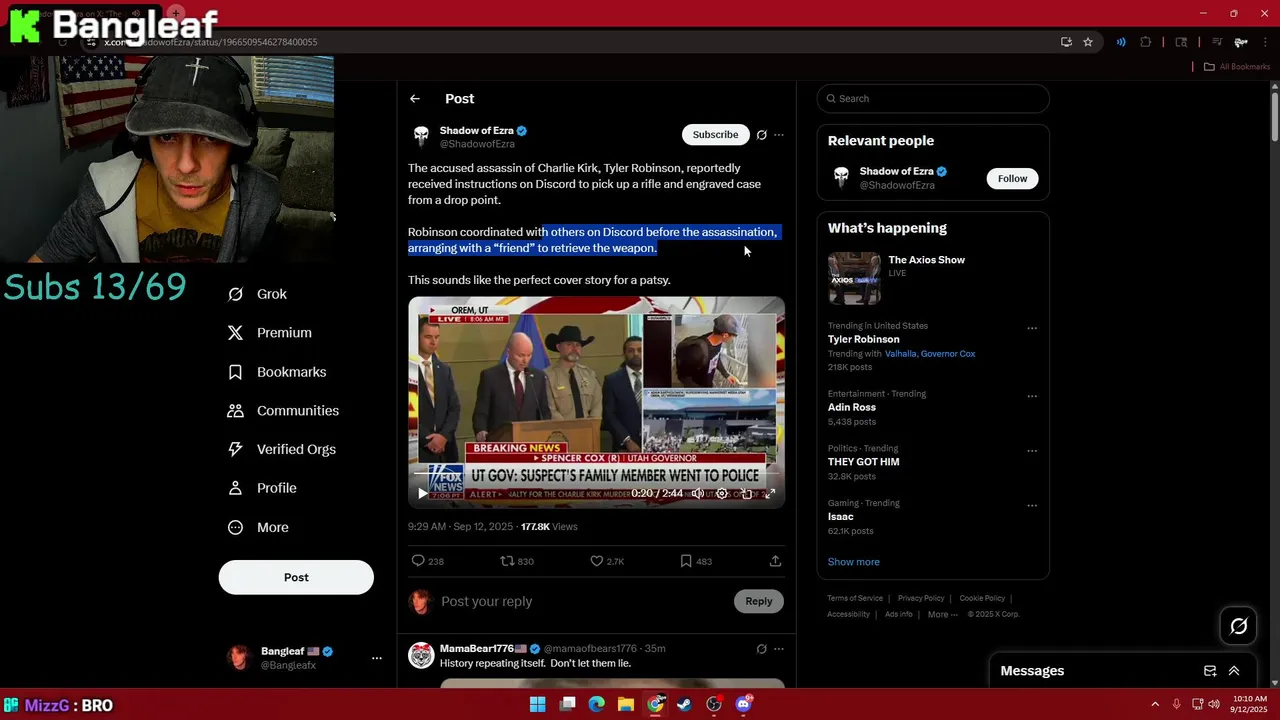The image size is (1280, 720).
Task: Open Terms of Service footer link
Action: [855, 599]
